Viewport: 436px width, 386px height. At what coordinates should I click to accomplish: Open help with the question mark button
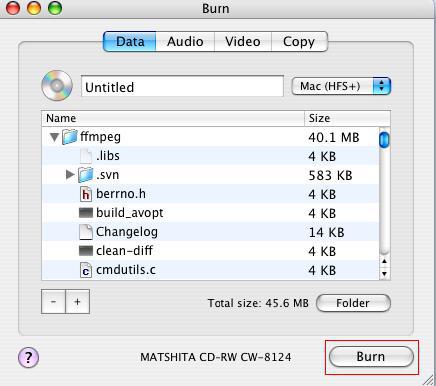coord(28,357)
